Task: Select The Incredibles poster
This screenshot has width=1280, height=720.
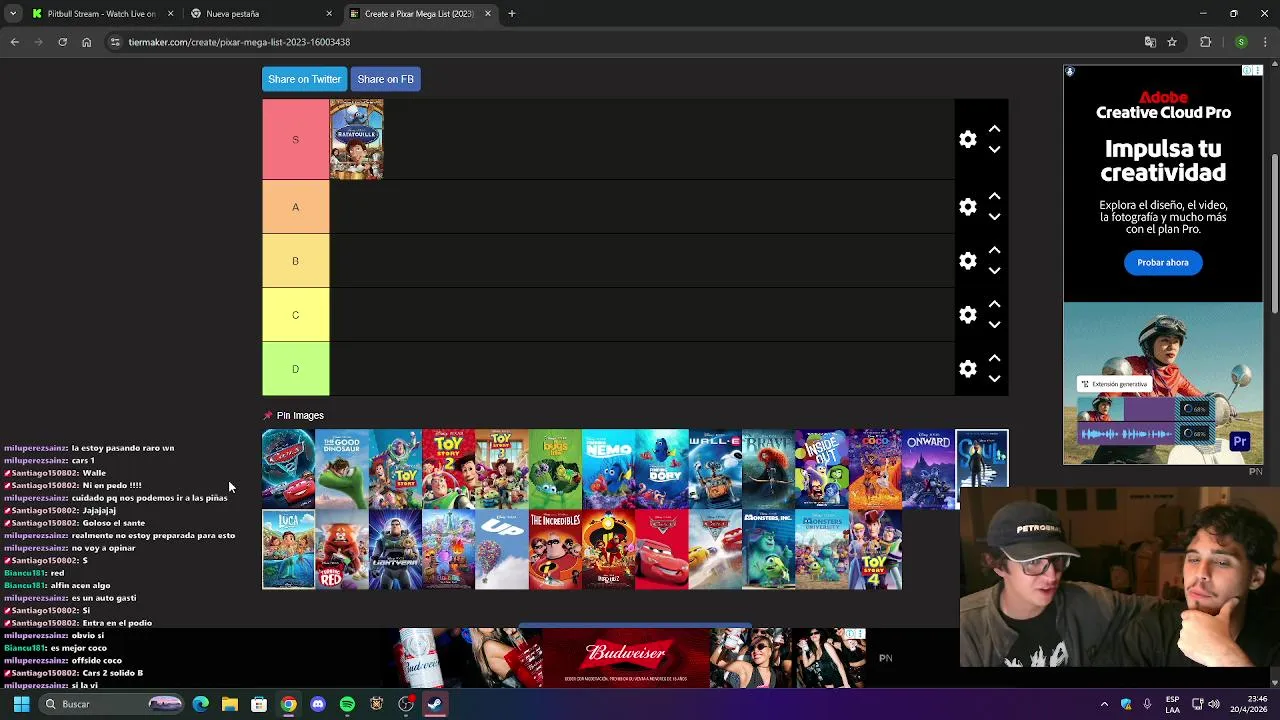Action: click(555, 549)
